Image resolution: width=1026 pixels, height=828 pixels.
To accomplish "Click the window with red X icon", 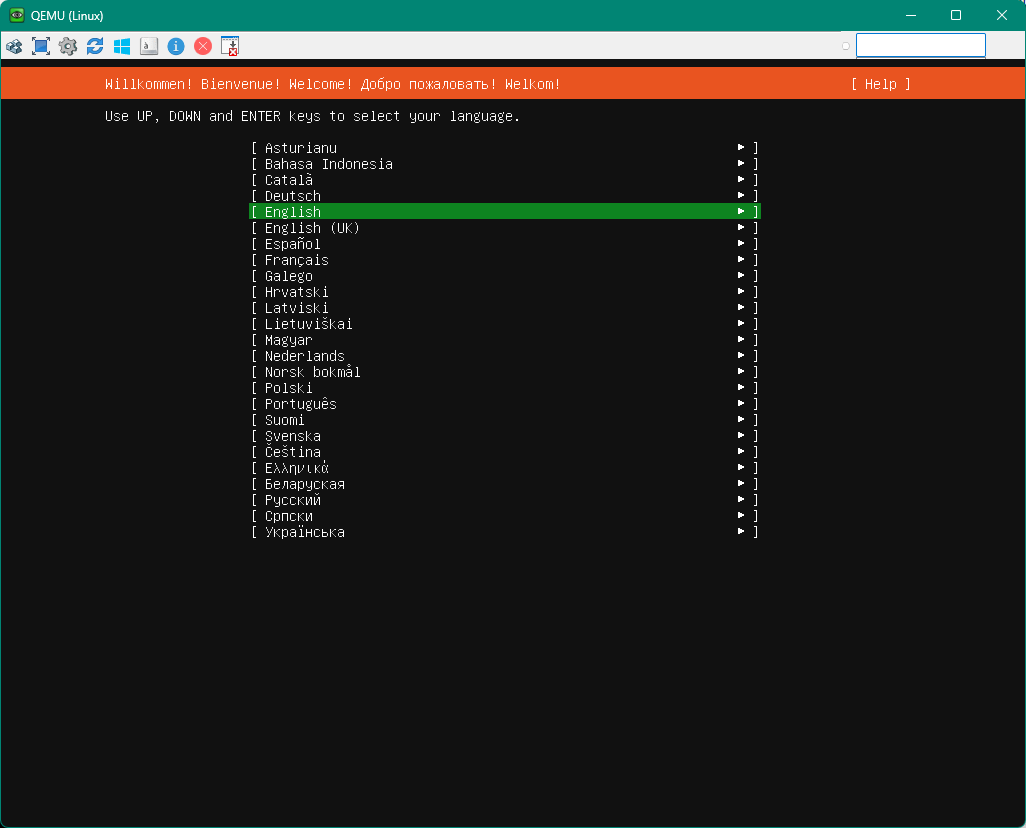I will (x=230, y=46).
